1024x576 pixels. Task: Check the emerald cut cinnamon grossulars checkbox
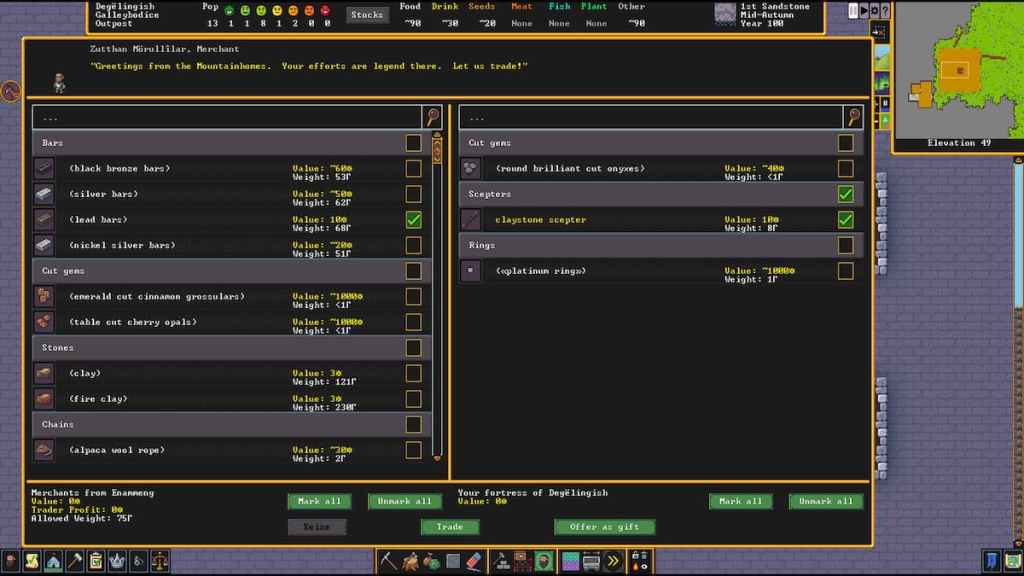click(413, 296)
